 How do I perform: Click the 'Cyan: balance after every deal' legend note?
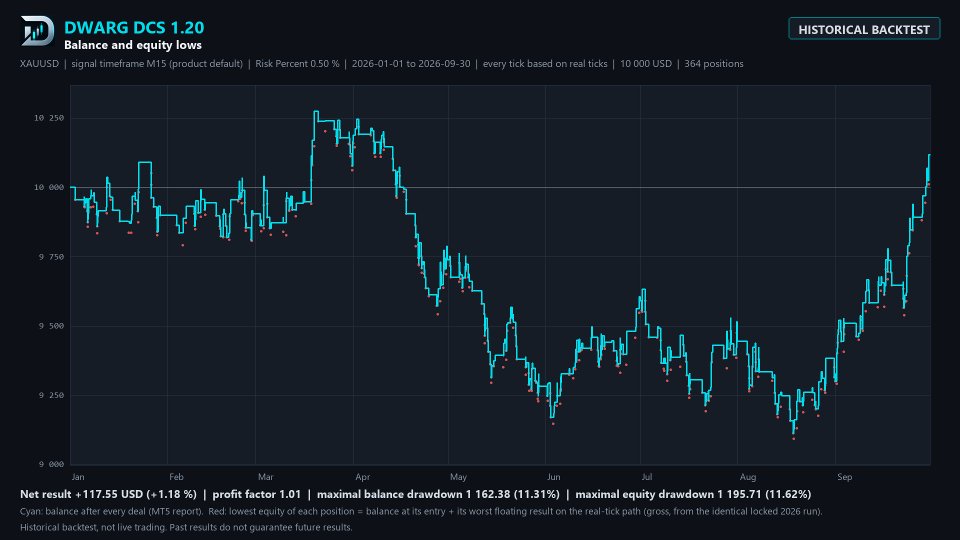(x=111, y=511)
